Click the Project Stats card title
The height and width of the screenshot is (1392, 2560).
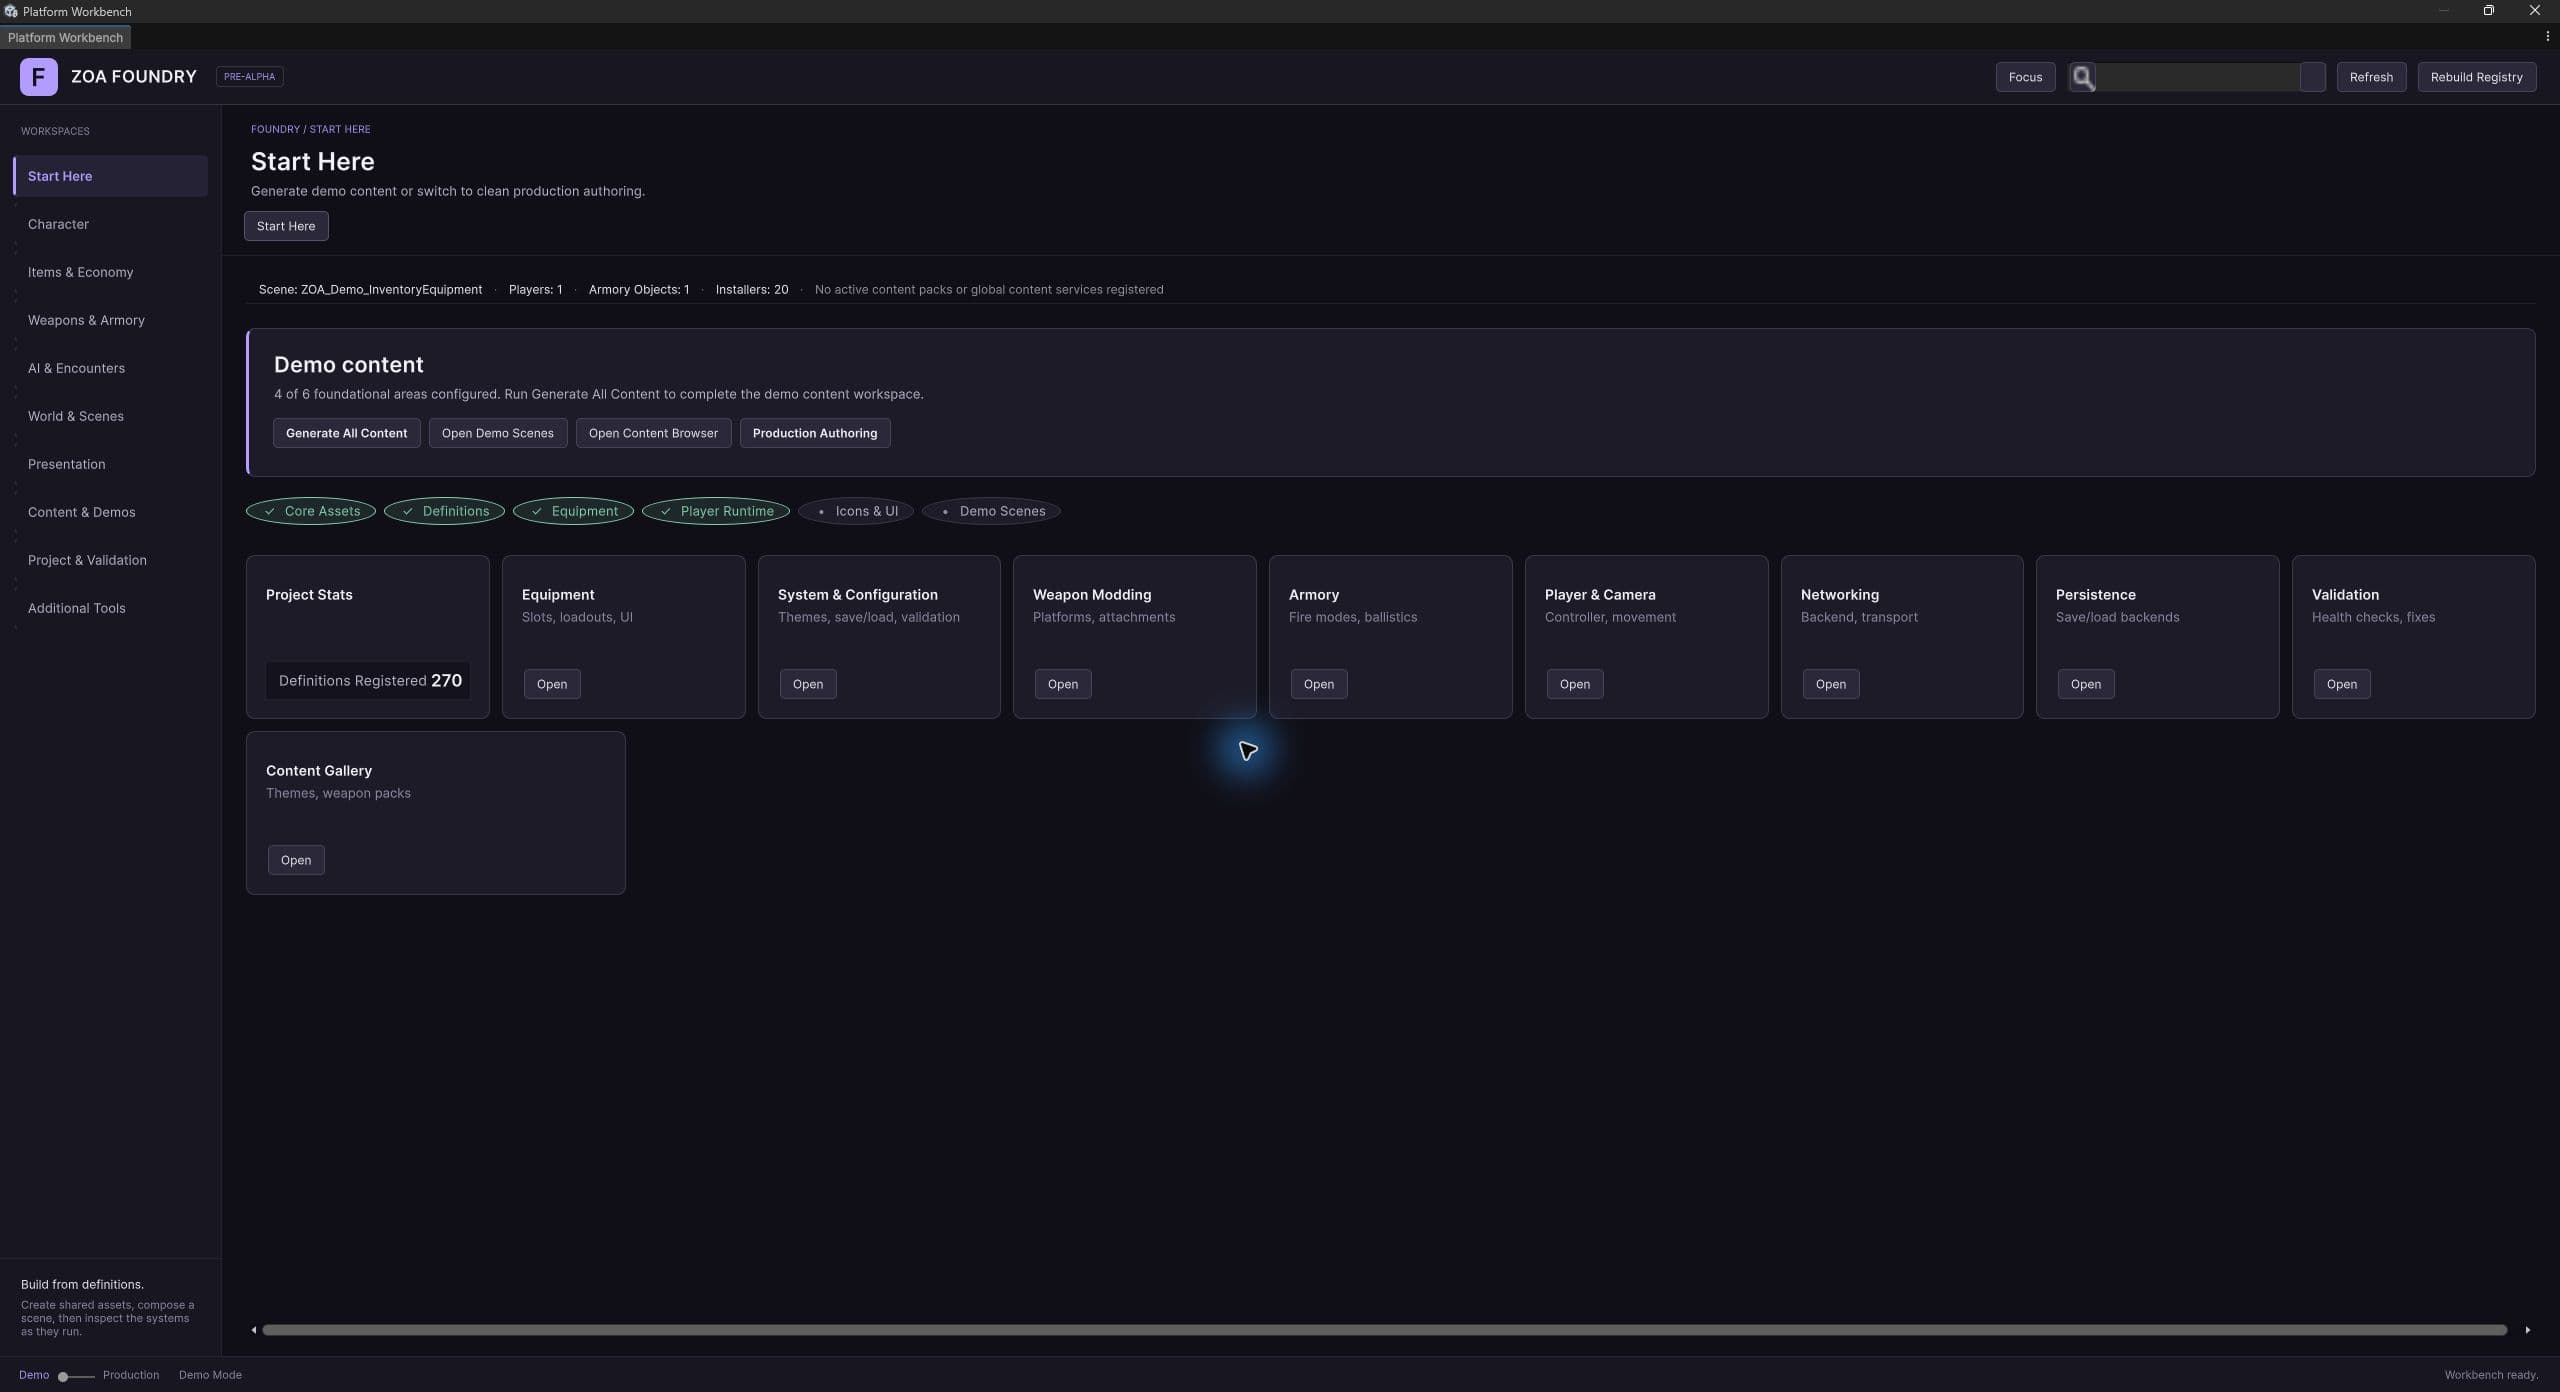coord(309,595)
